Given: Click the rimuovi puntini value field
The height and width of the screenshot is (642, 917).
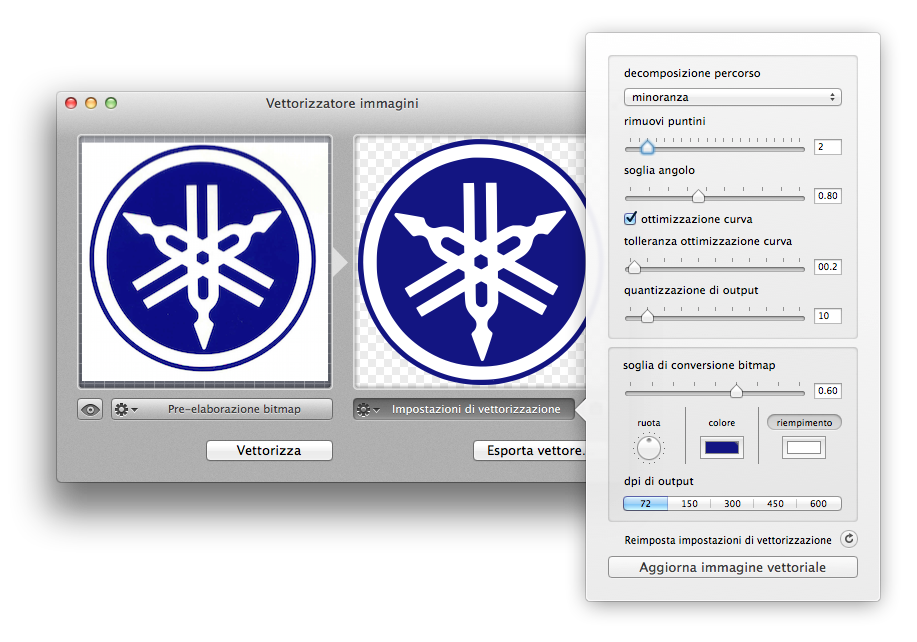Looking at the screenshot, I should click(827, 147).
